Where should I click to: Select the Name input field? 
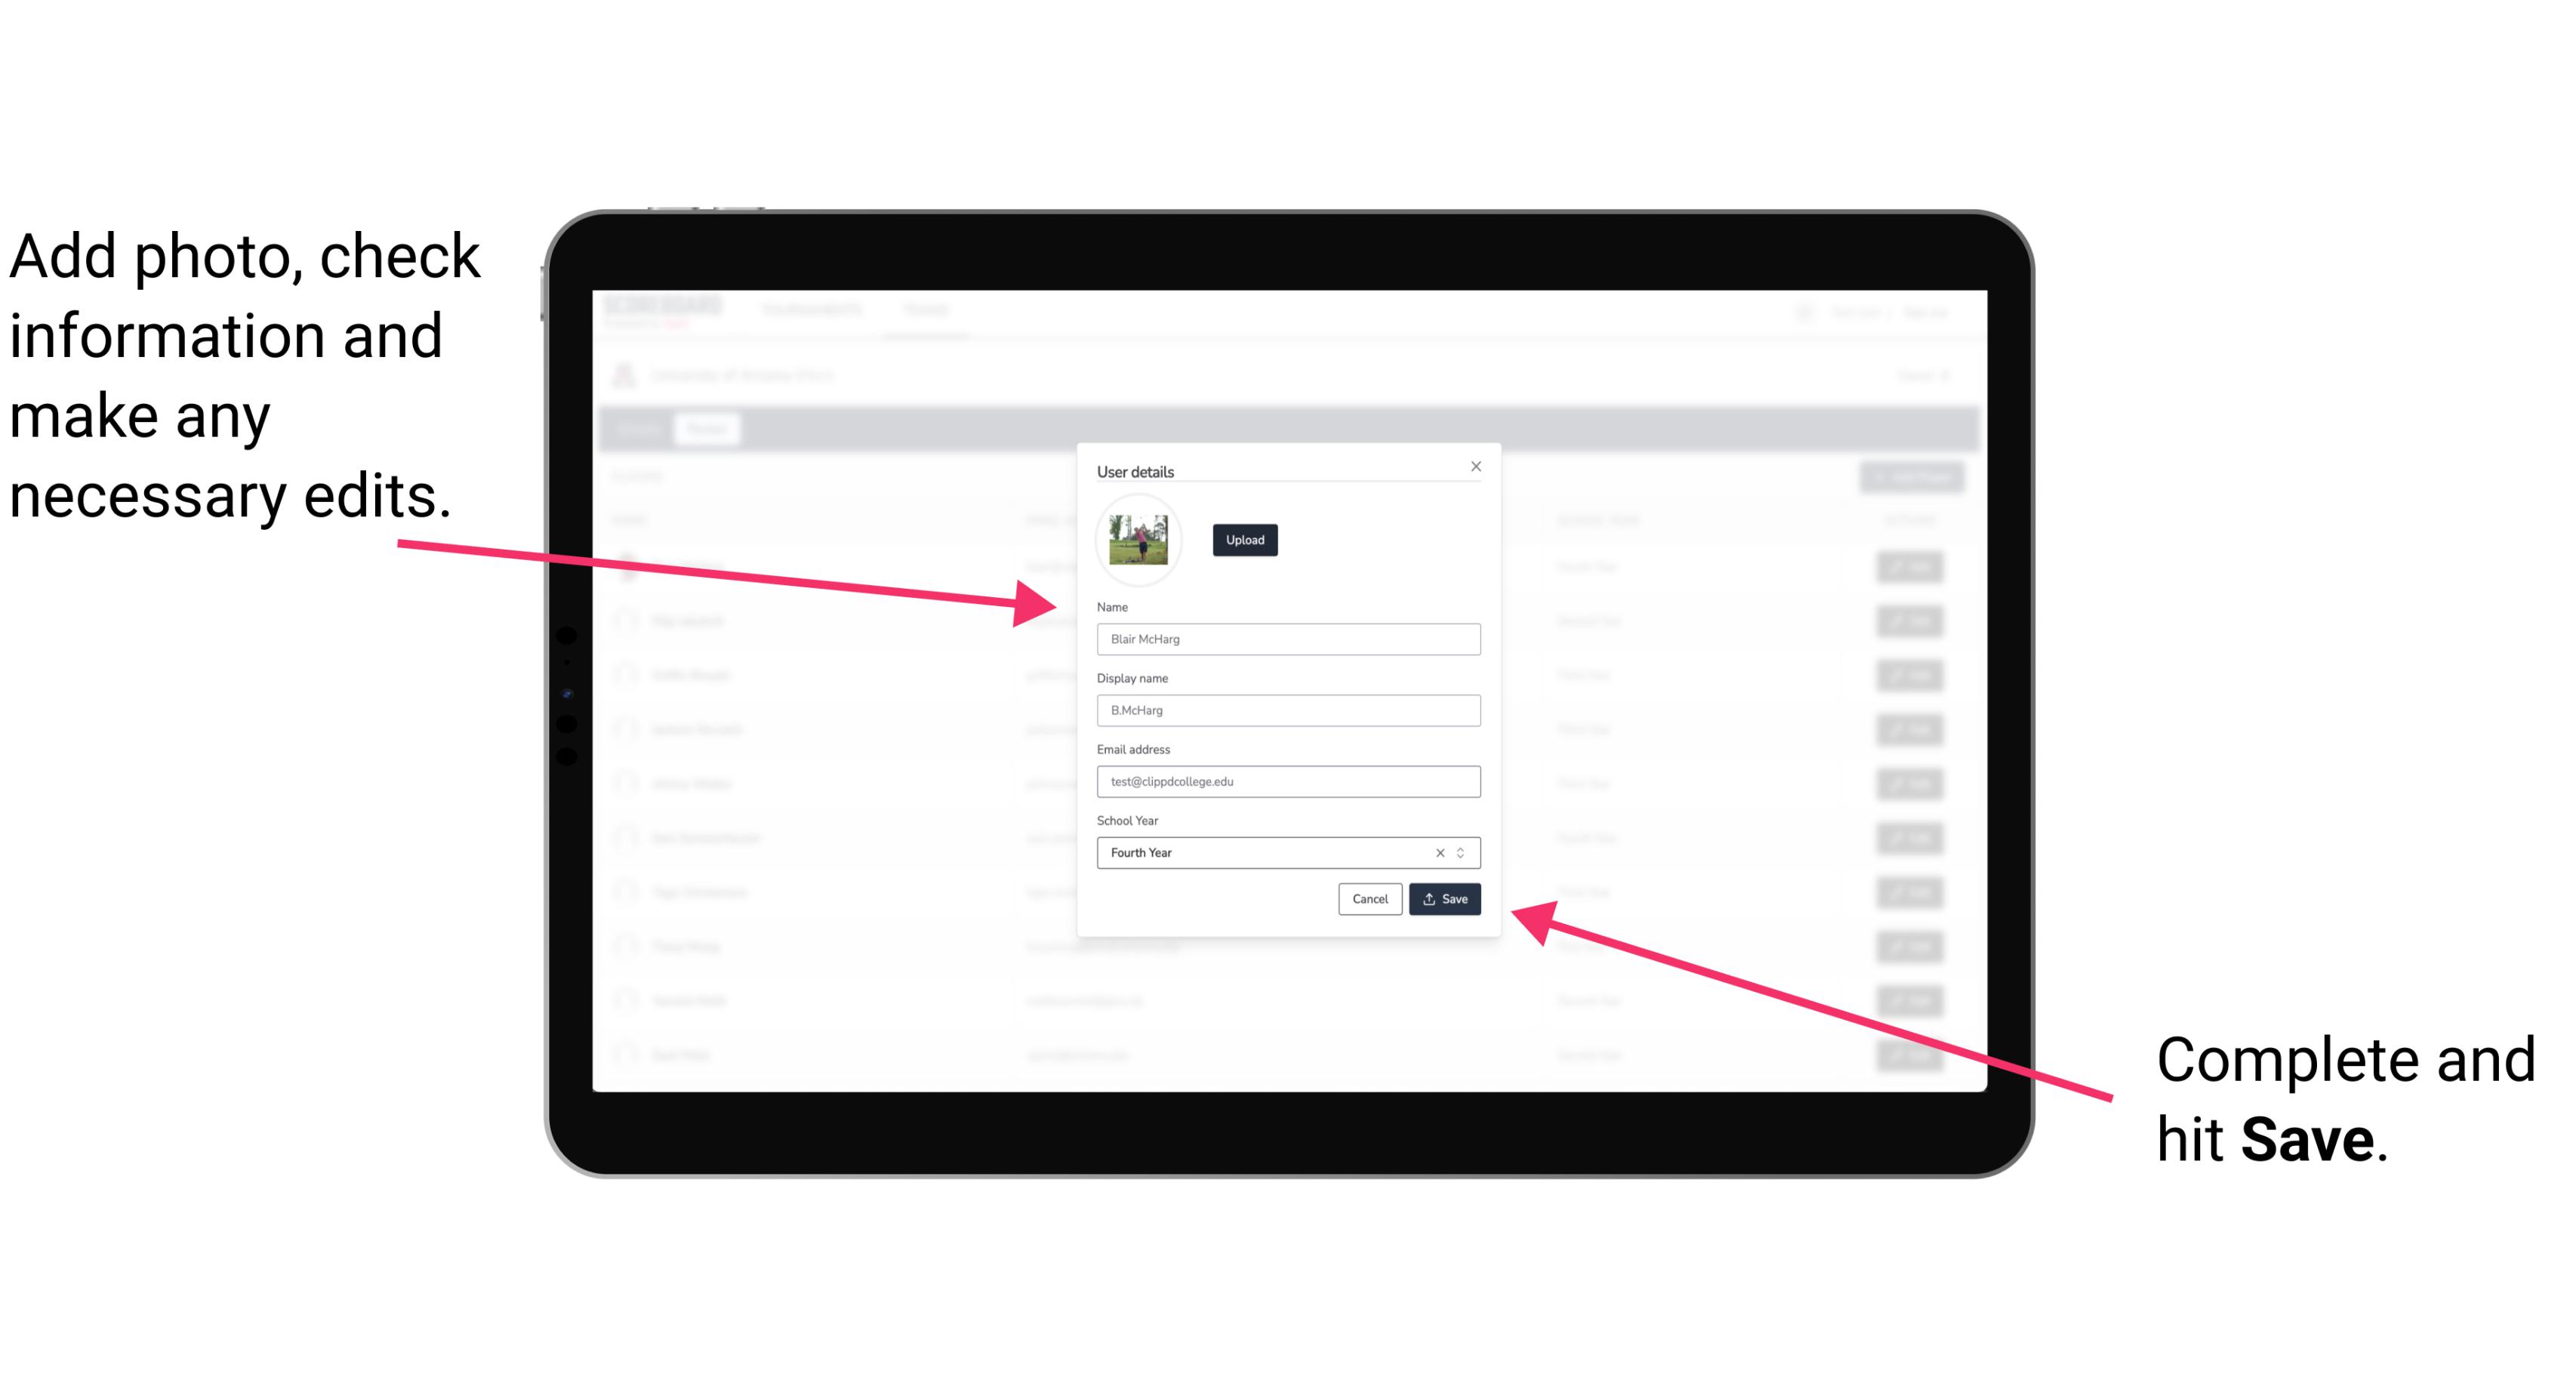[x=1287, y=639]
